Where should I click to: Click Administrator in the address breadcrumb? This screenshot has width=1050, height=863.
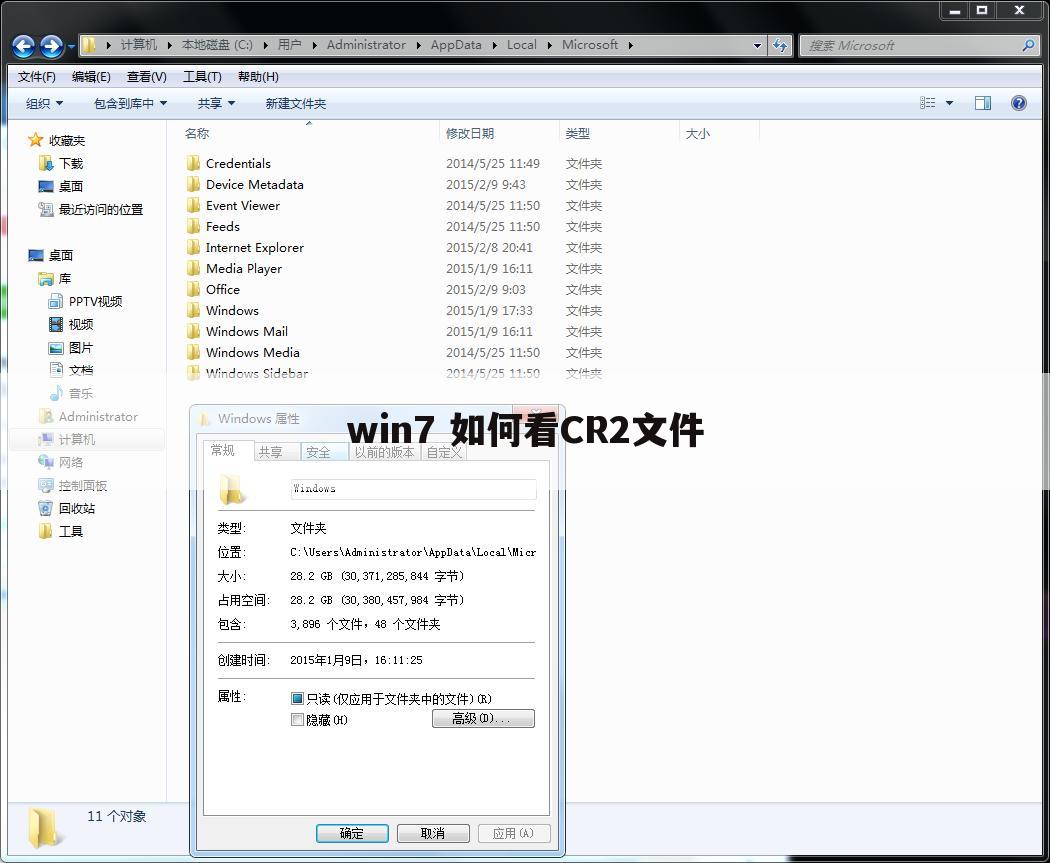click(x=366, y=45)
